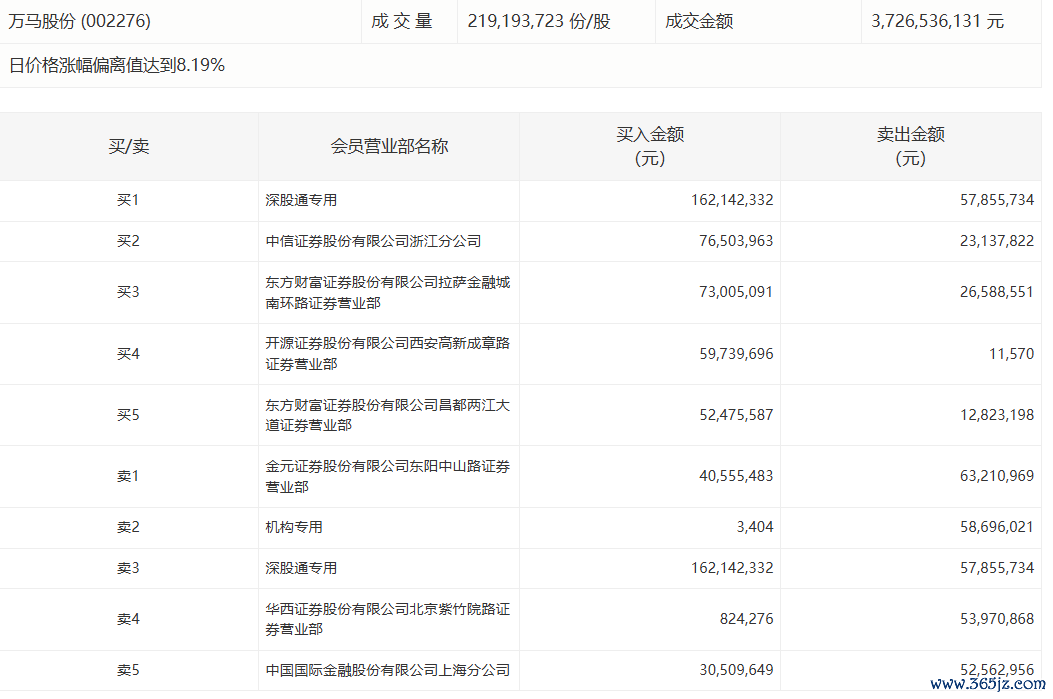Click 中信证券股份有限公司浙江分公司 branch name

(x=373, y=241)
